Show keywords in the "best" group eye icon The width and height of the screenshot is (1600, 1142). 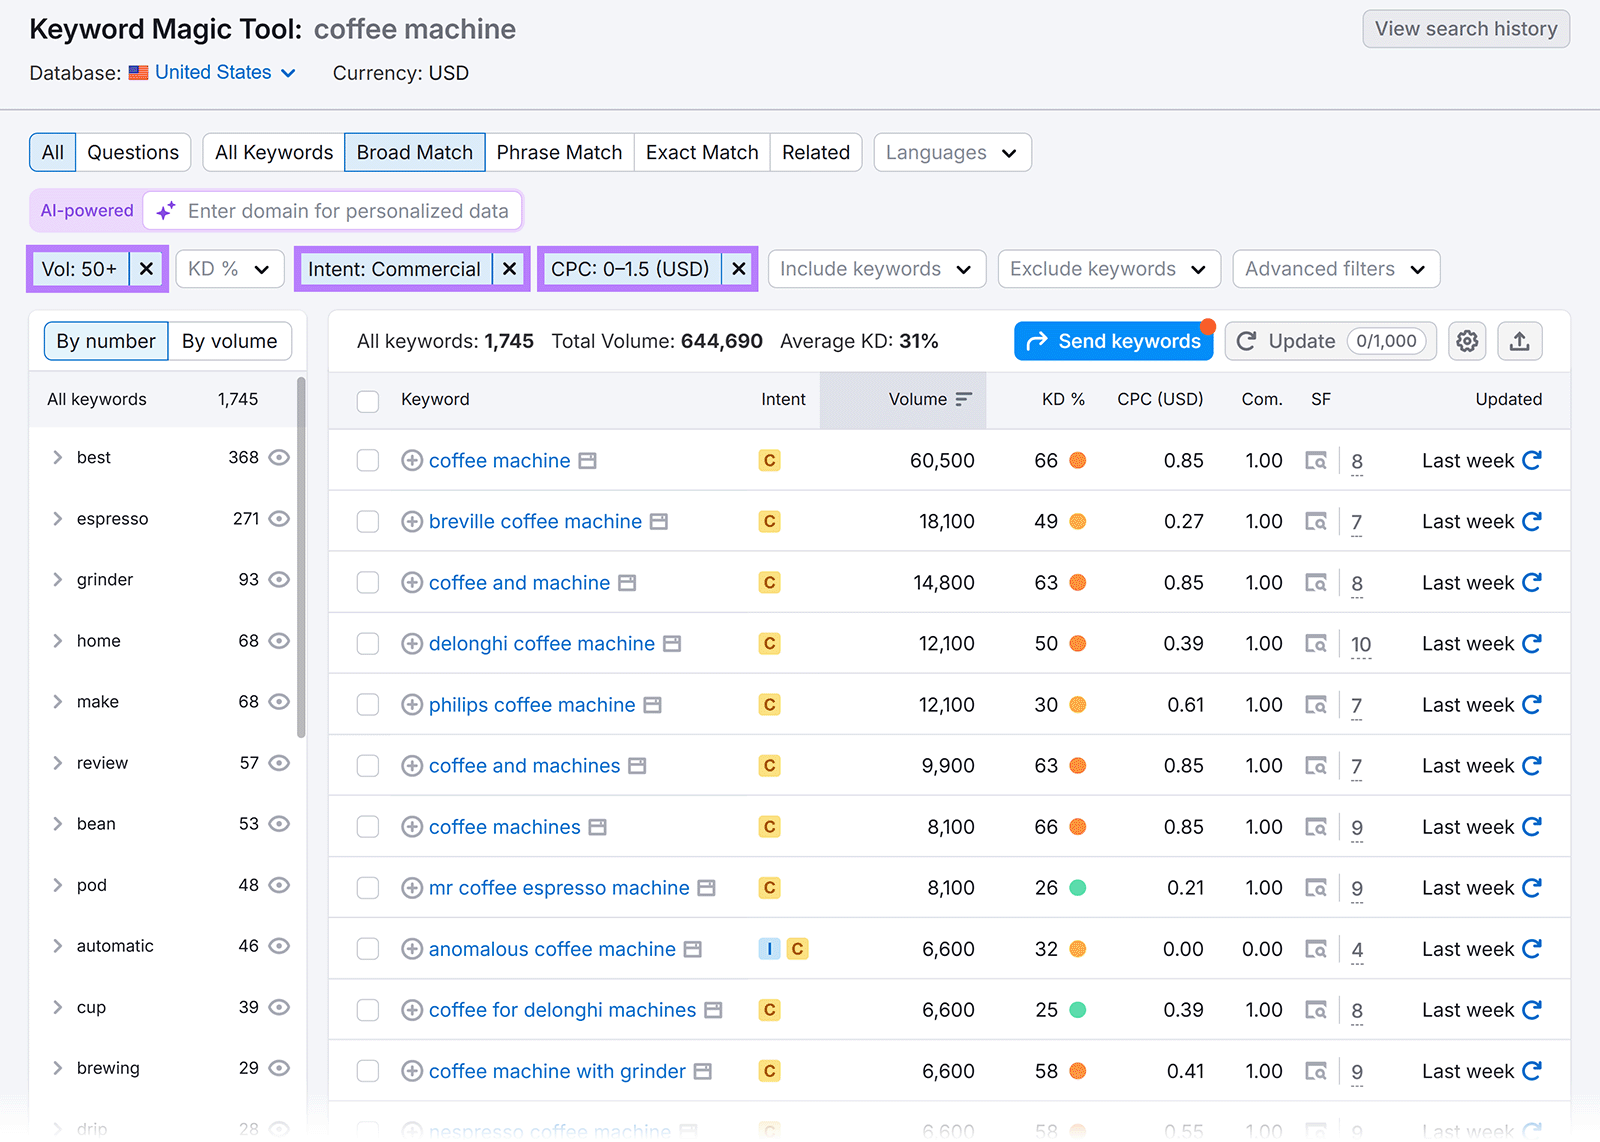pyautogui.click(x=279, y=457)
